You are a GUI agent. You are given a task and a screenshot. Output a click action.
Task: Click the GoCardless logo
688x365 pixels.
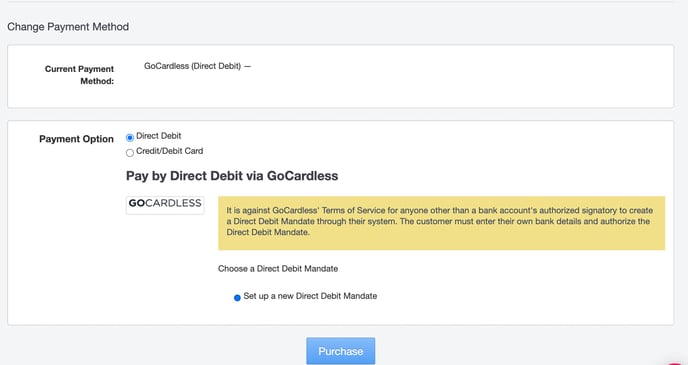click(x=165, y=205)
